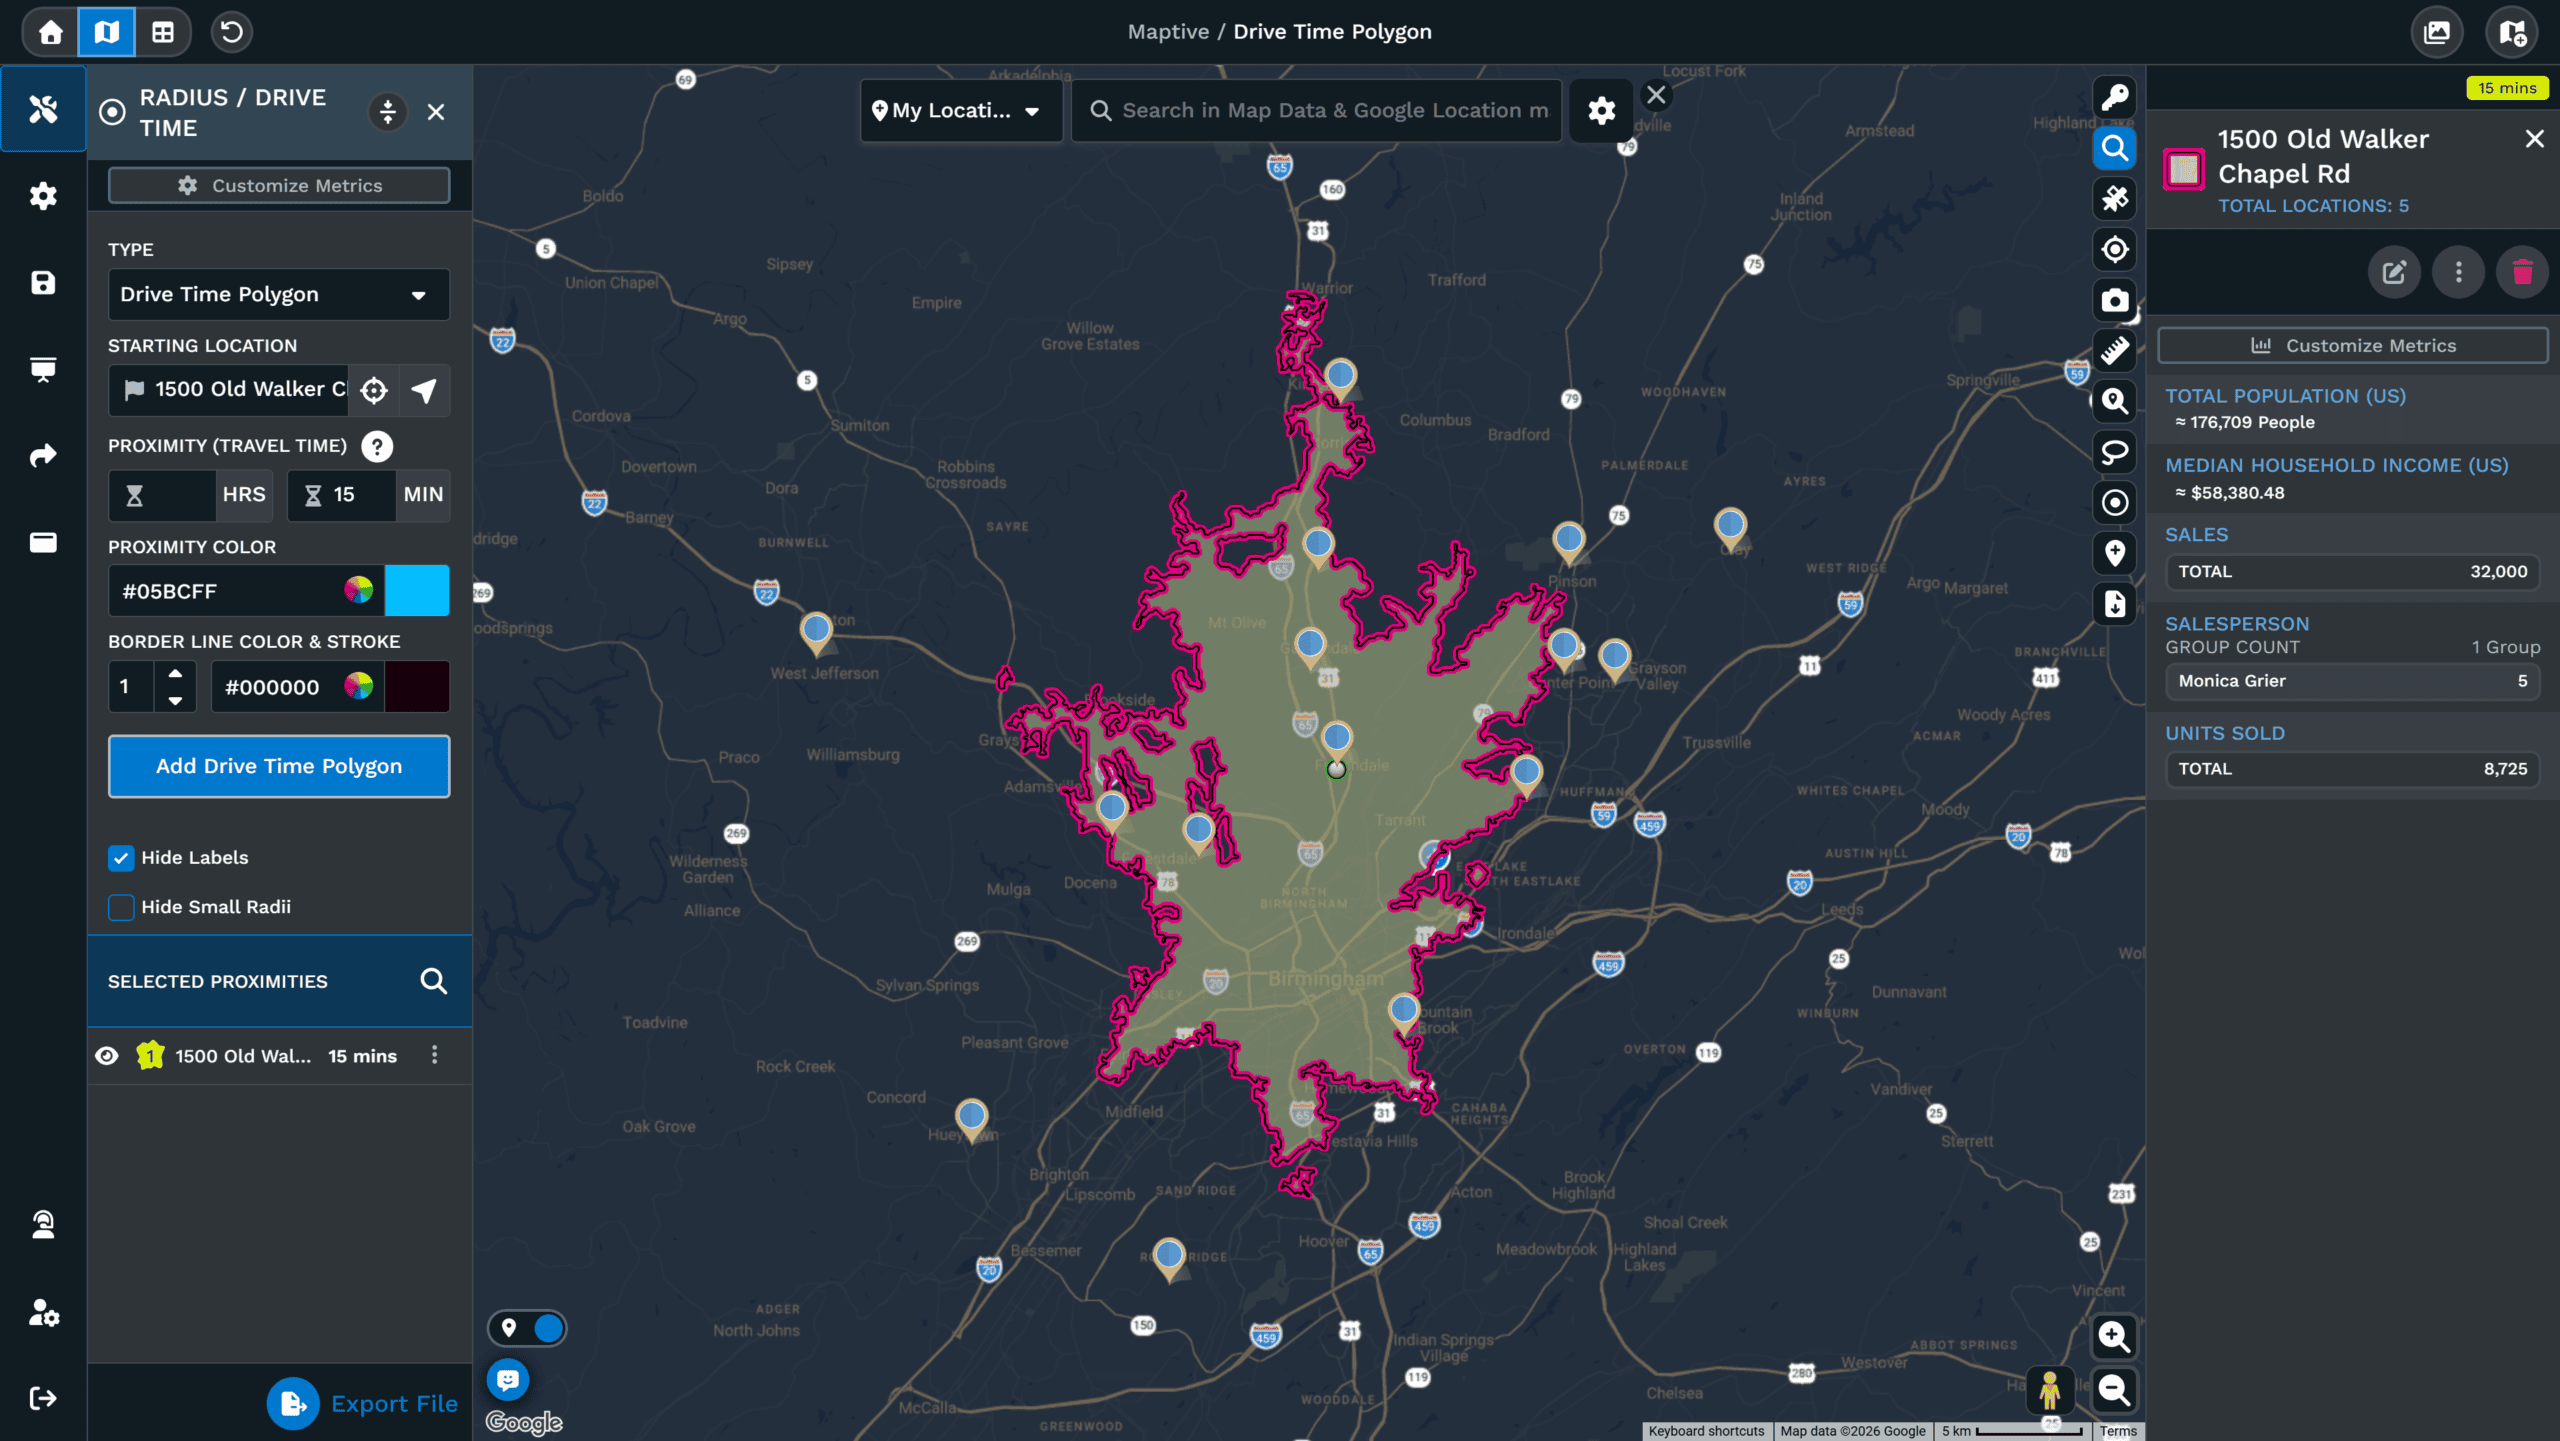Open proximity color wheel picker
The width and height of the screenshot is (2560, 1441).
tap(358, 591)
